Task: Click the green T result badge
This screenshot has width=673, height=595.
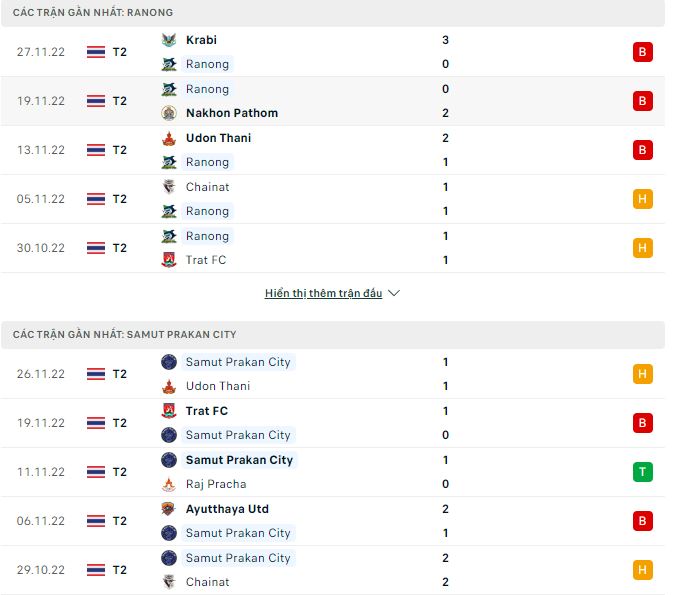Action: 643,472
